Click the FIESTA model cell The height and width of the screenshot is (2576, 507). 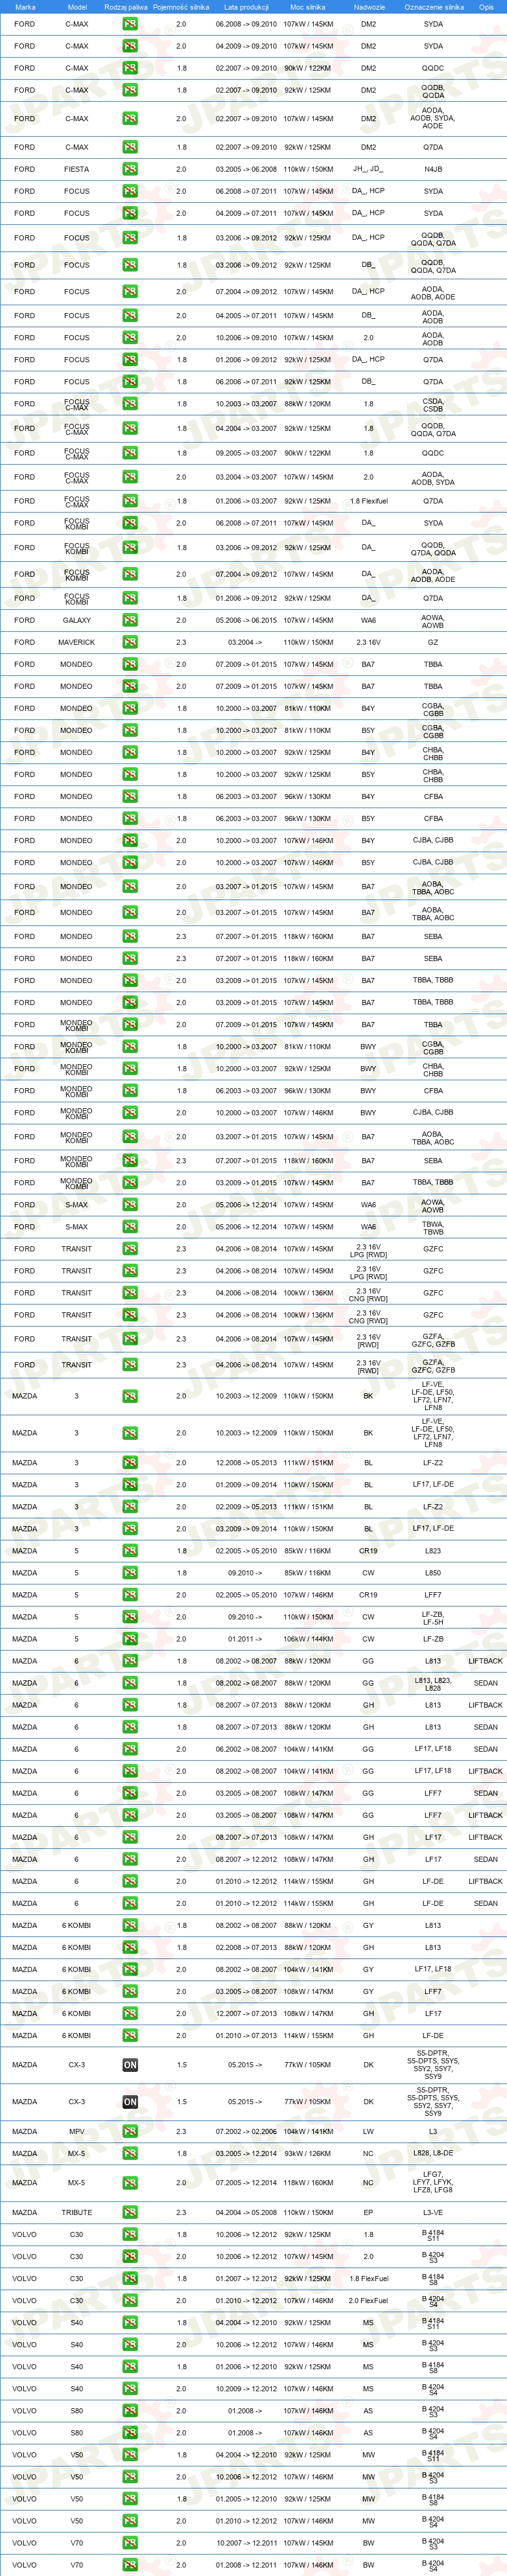pos(77,169)
